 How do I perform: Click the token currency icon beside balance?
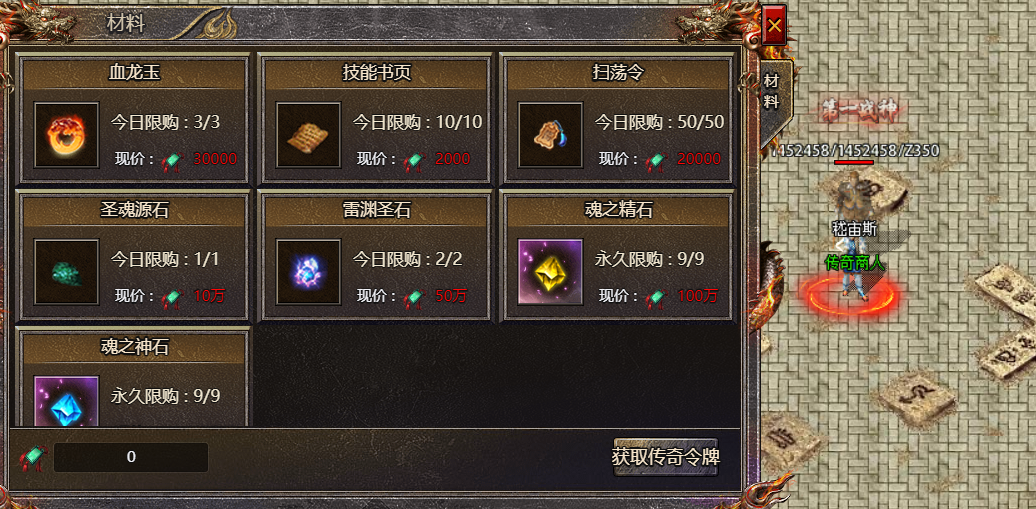pos(33,457)
